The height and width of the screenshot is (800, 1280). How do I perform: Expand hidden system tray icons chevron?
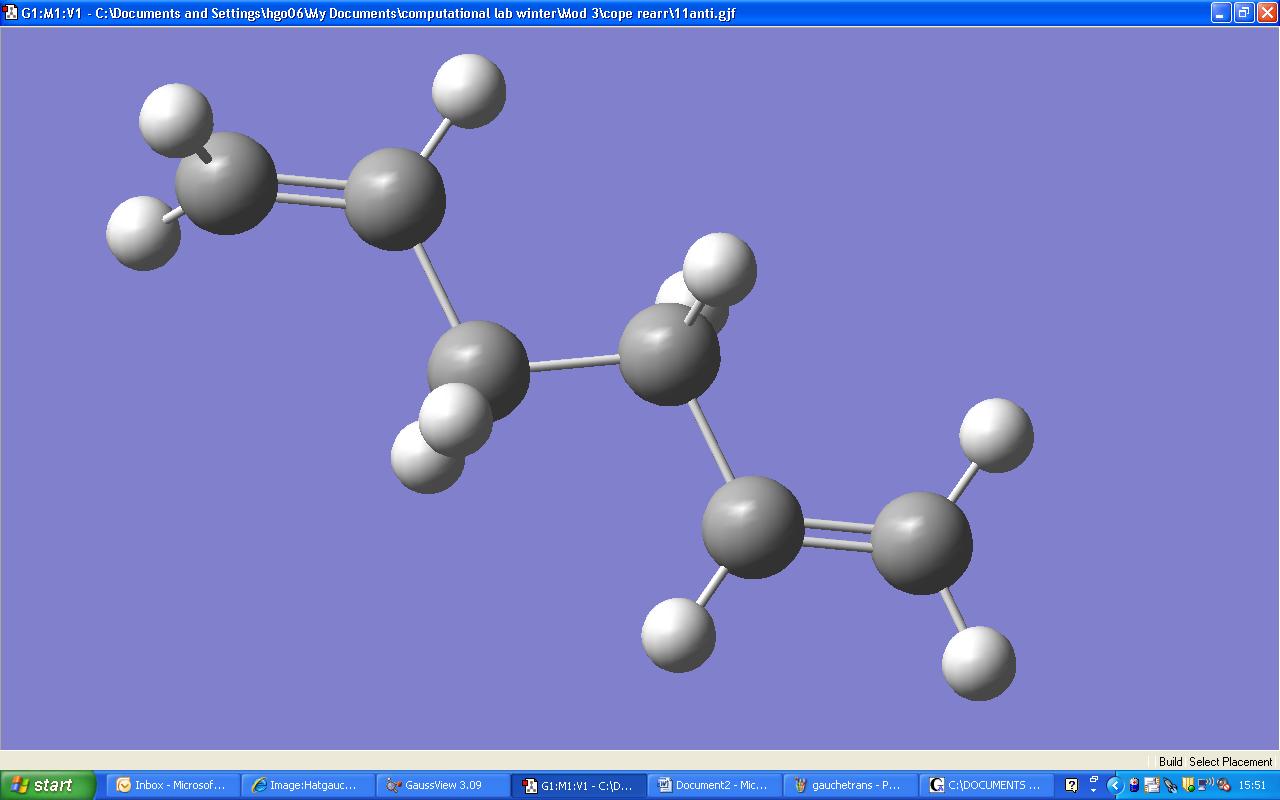(1115, 785)
